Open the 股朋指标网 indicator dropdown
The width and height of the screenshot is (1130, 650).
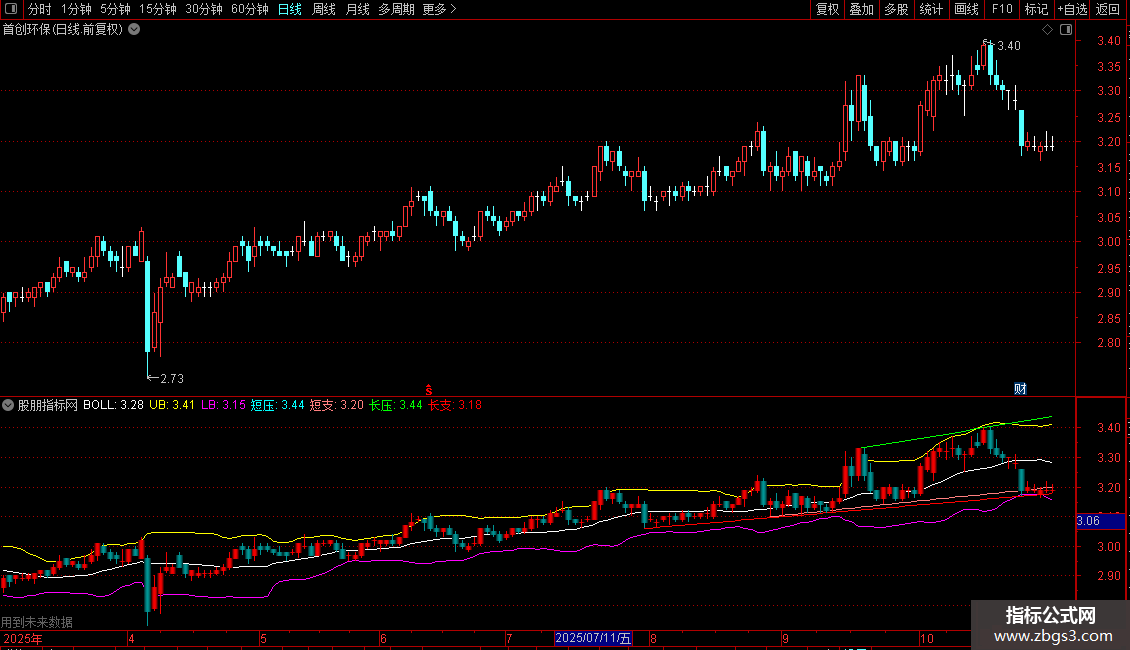point(8,405)
